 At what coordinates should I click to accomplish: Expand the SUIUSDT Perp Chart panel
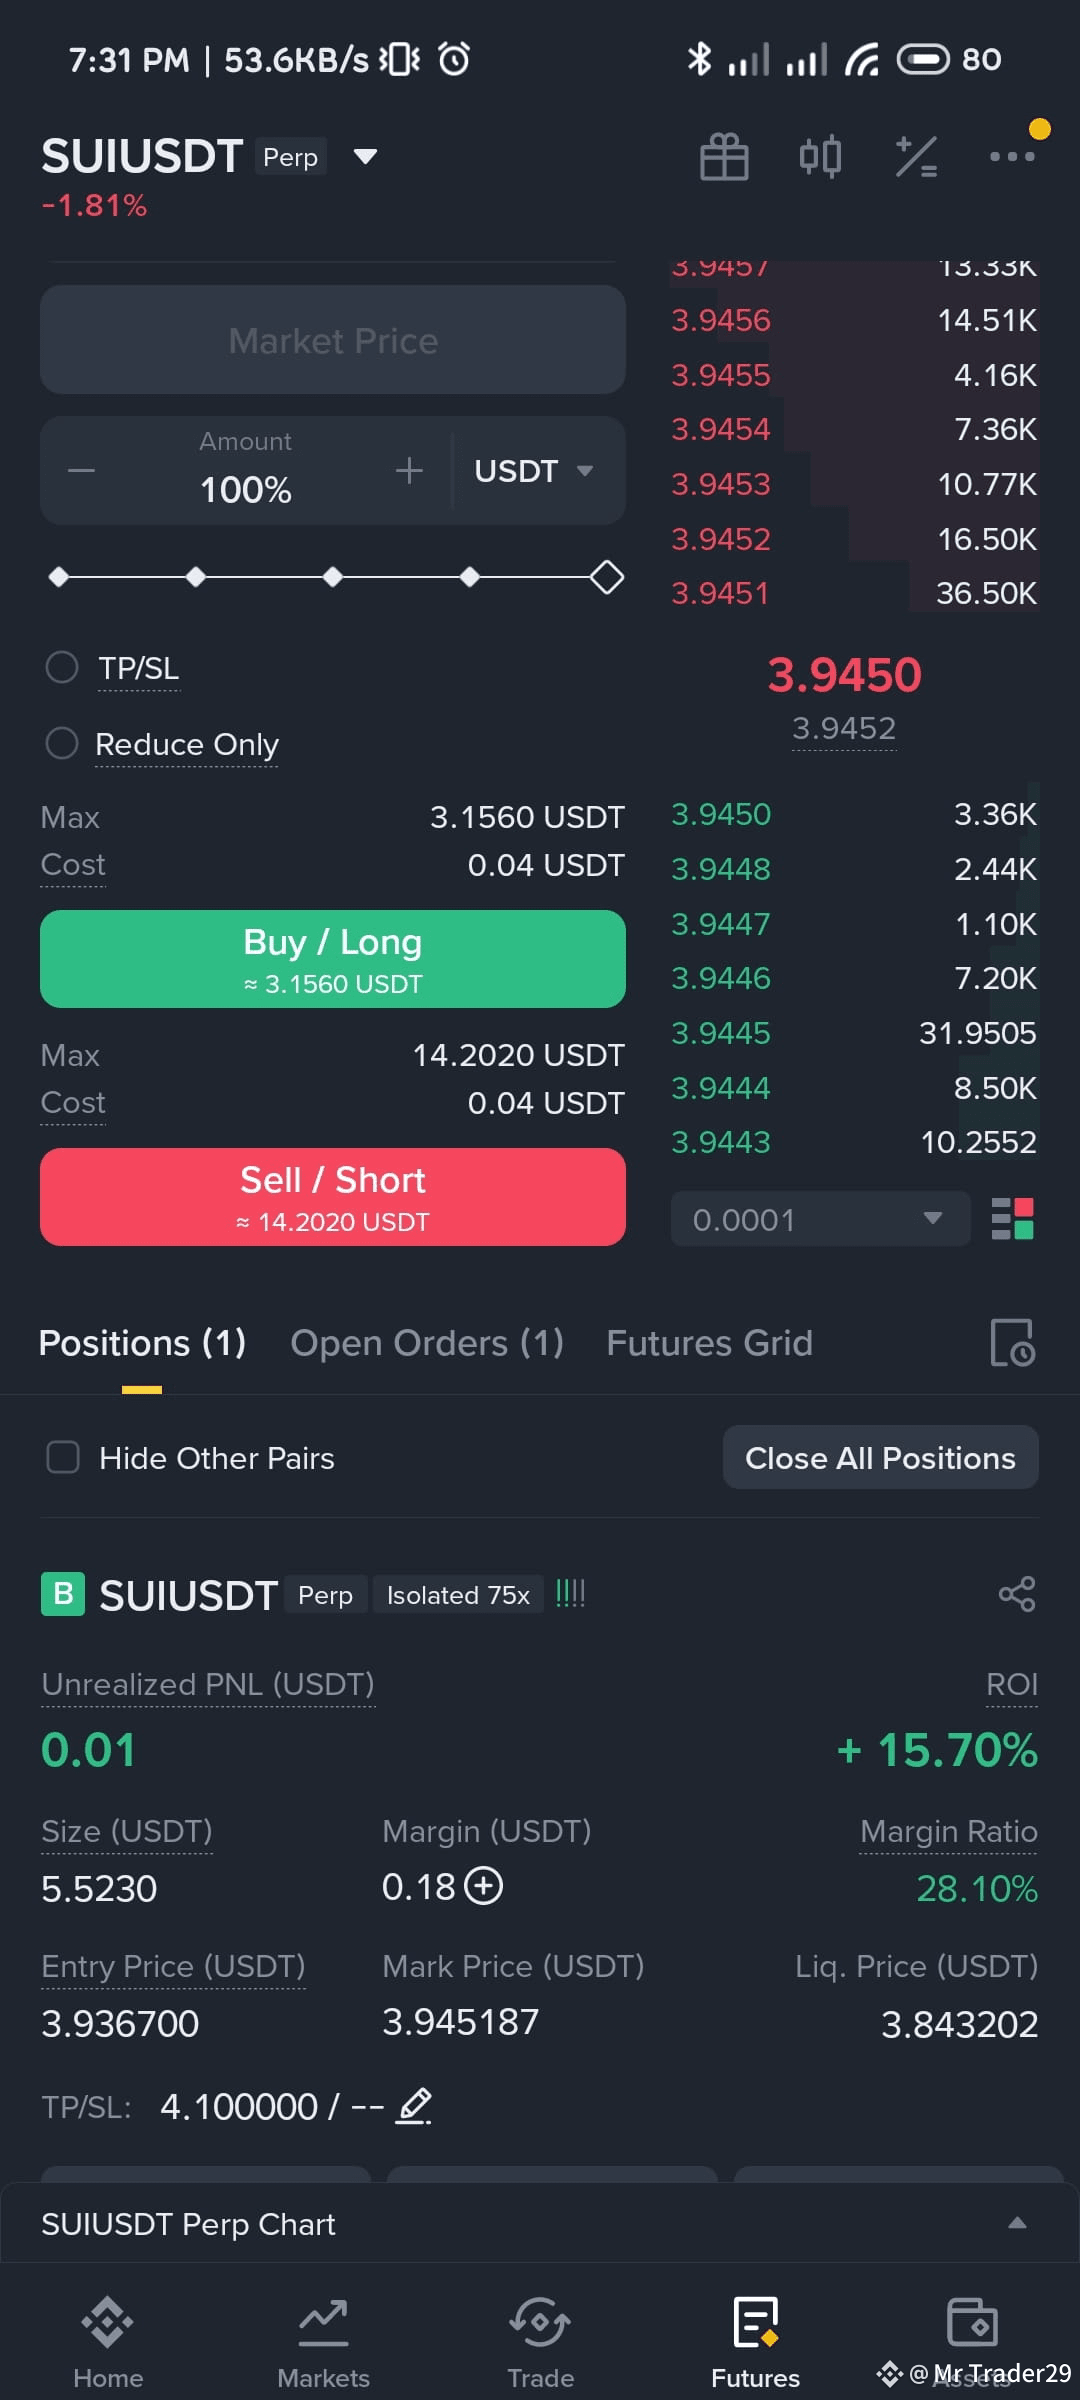(x=540, y=2224)
